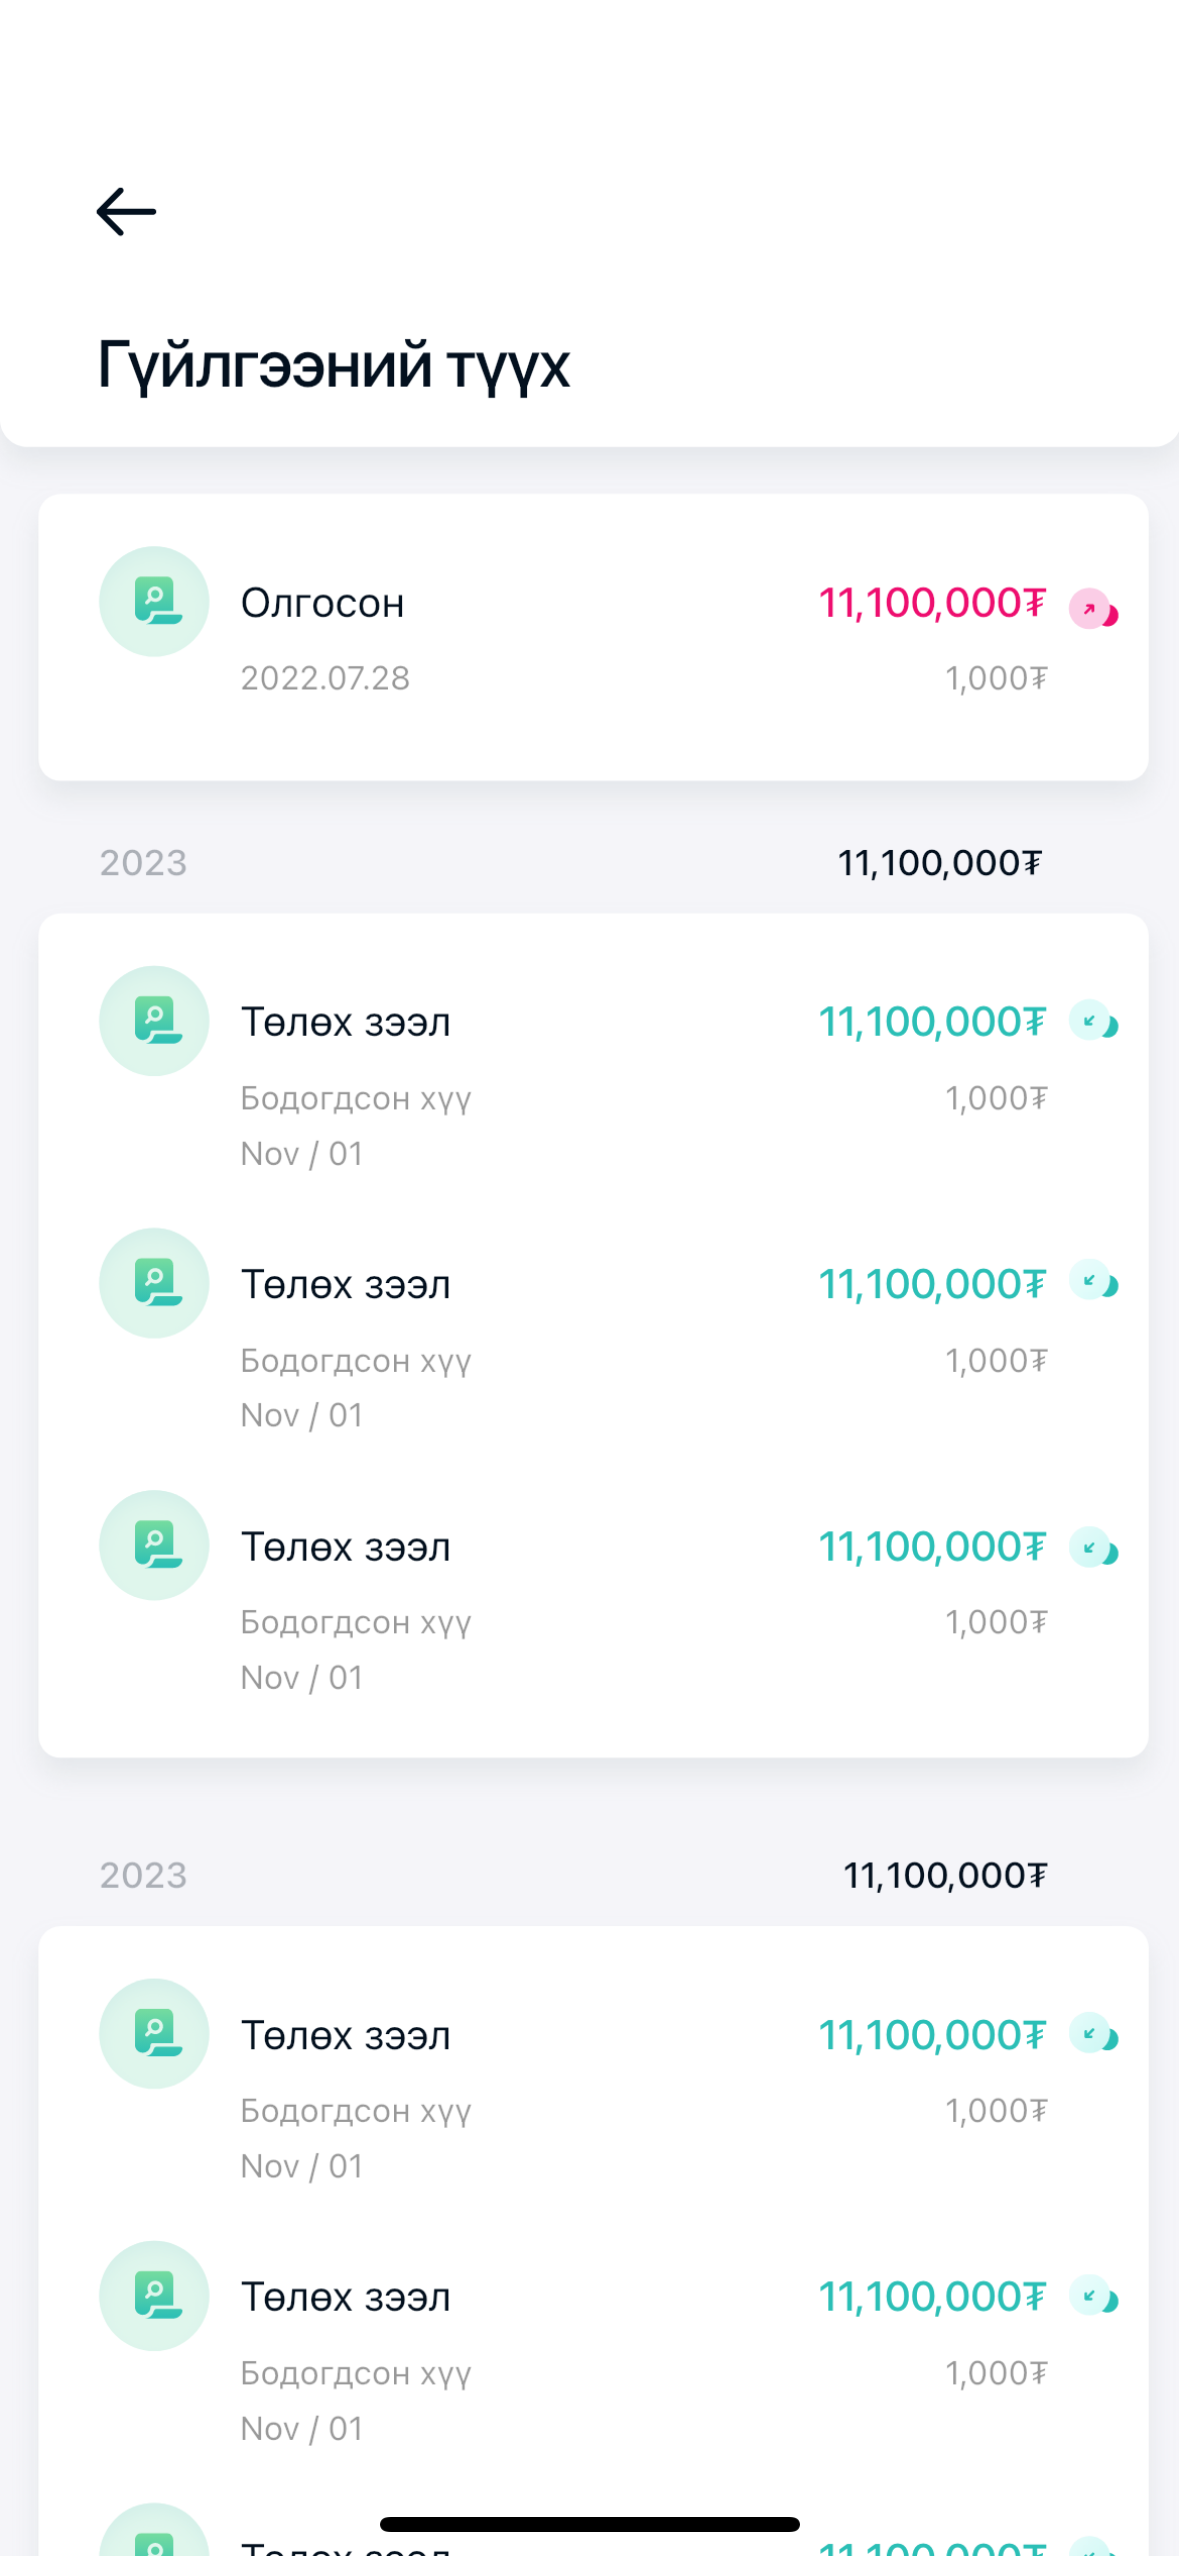Image resolution: width=1179 pixels, height=2556 pixels.
Task: Tap teal incoming arrow on third Төлөх зээл row
Action: pos(1092,1548)
